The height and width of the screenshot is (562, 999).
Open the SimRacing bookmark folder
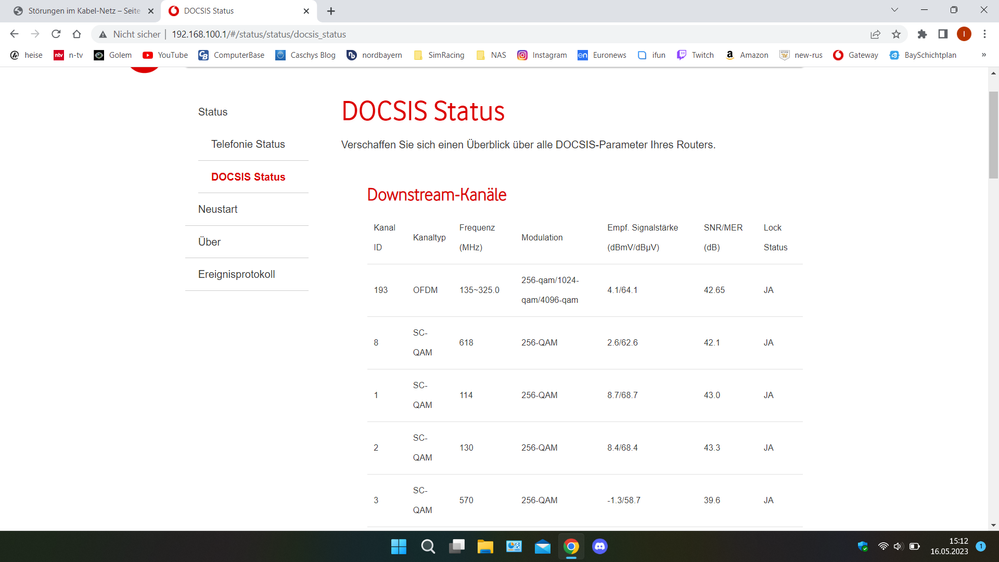[x=439, y=55]
